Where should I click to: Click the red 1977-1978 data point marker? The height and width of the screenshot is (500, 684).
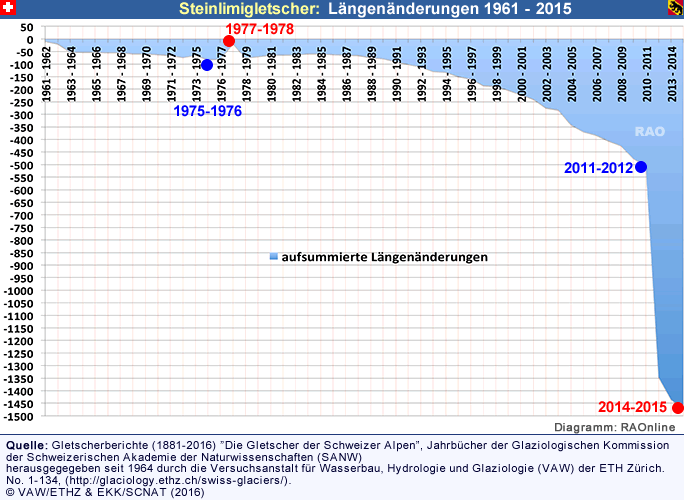pos(229,41)
